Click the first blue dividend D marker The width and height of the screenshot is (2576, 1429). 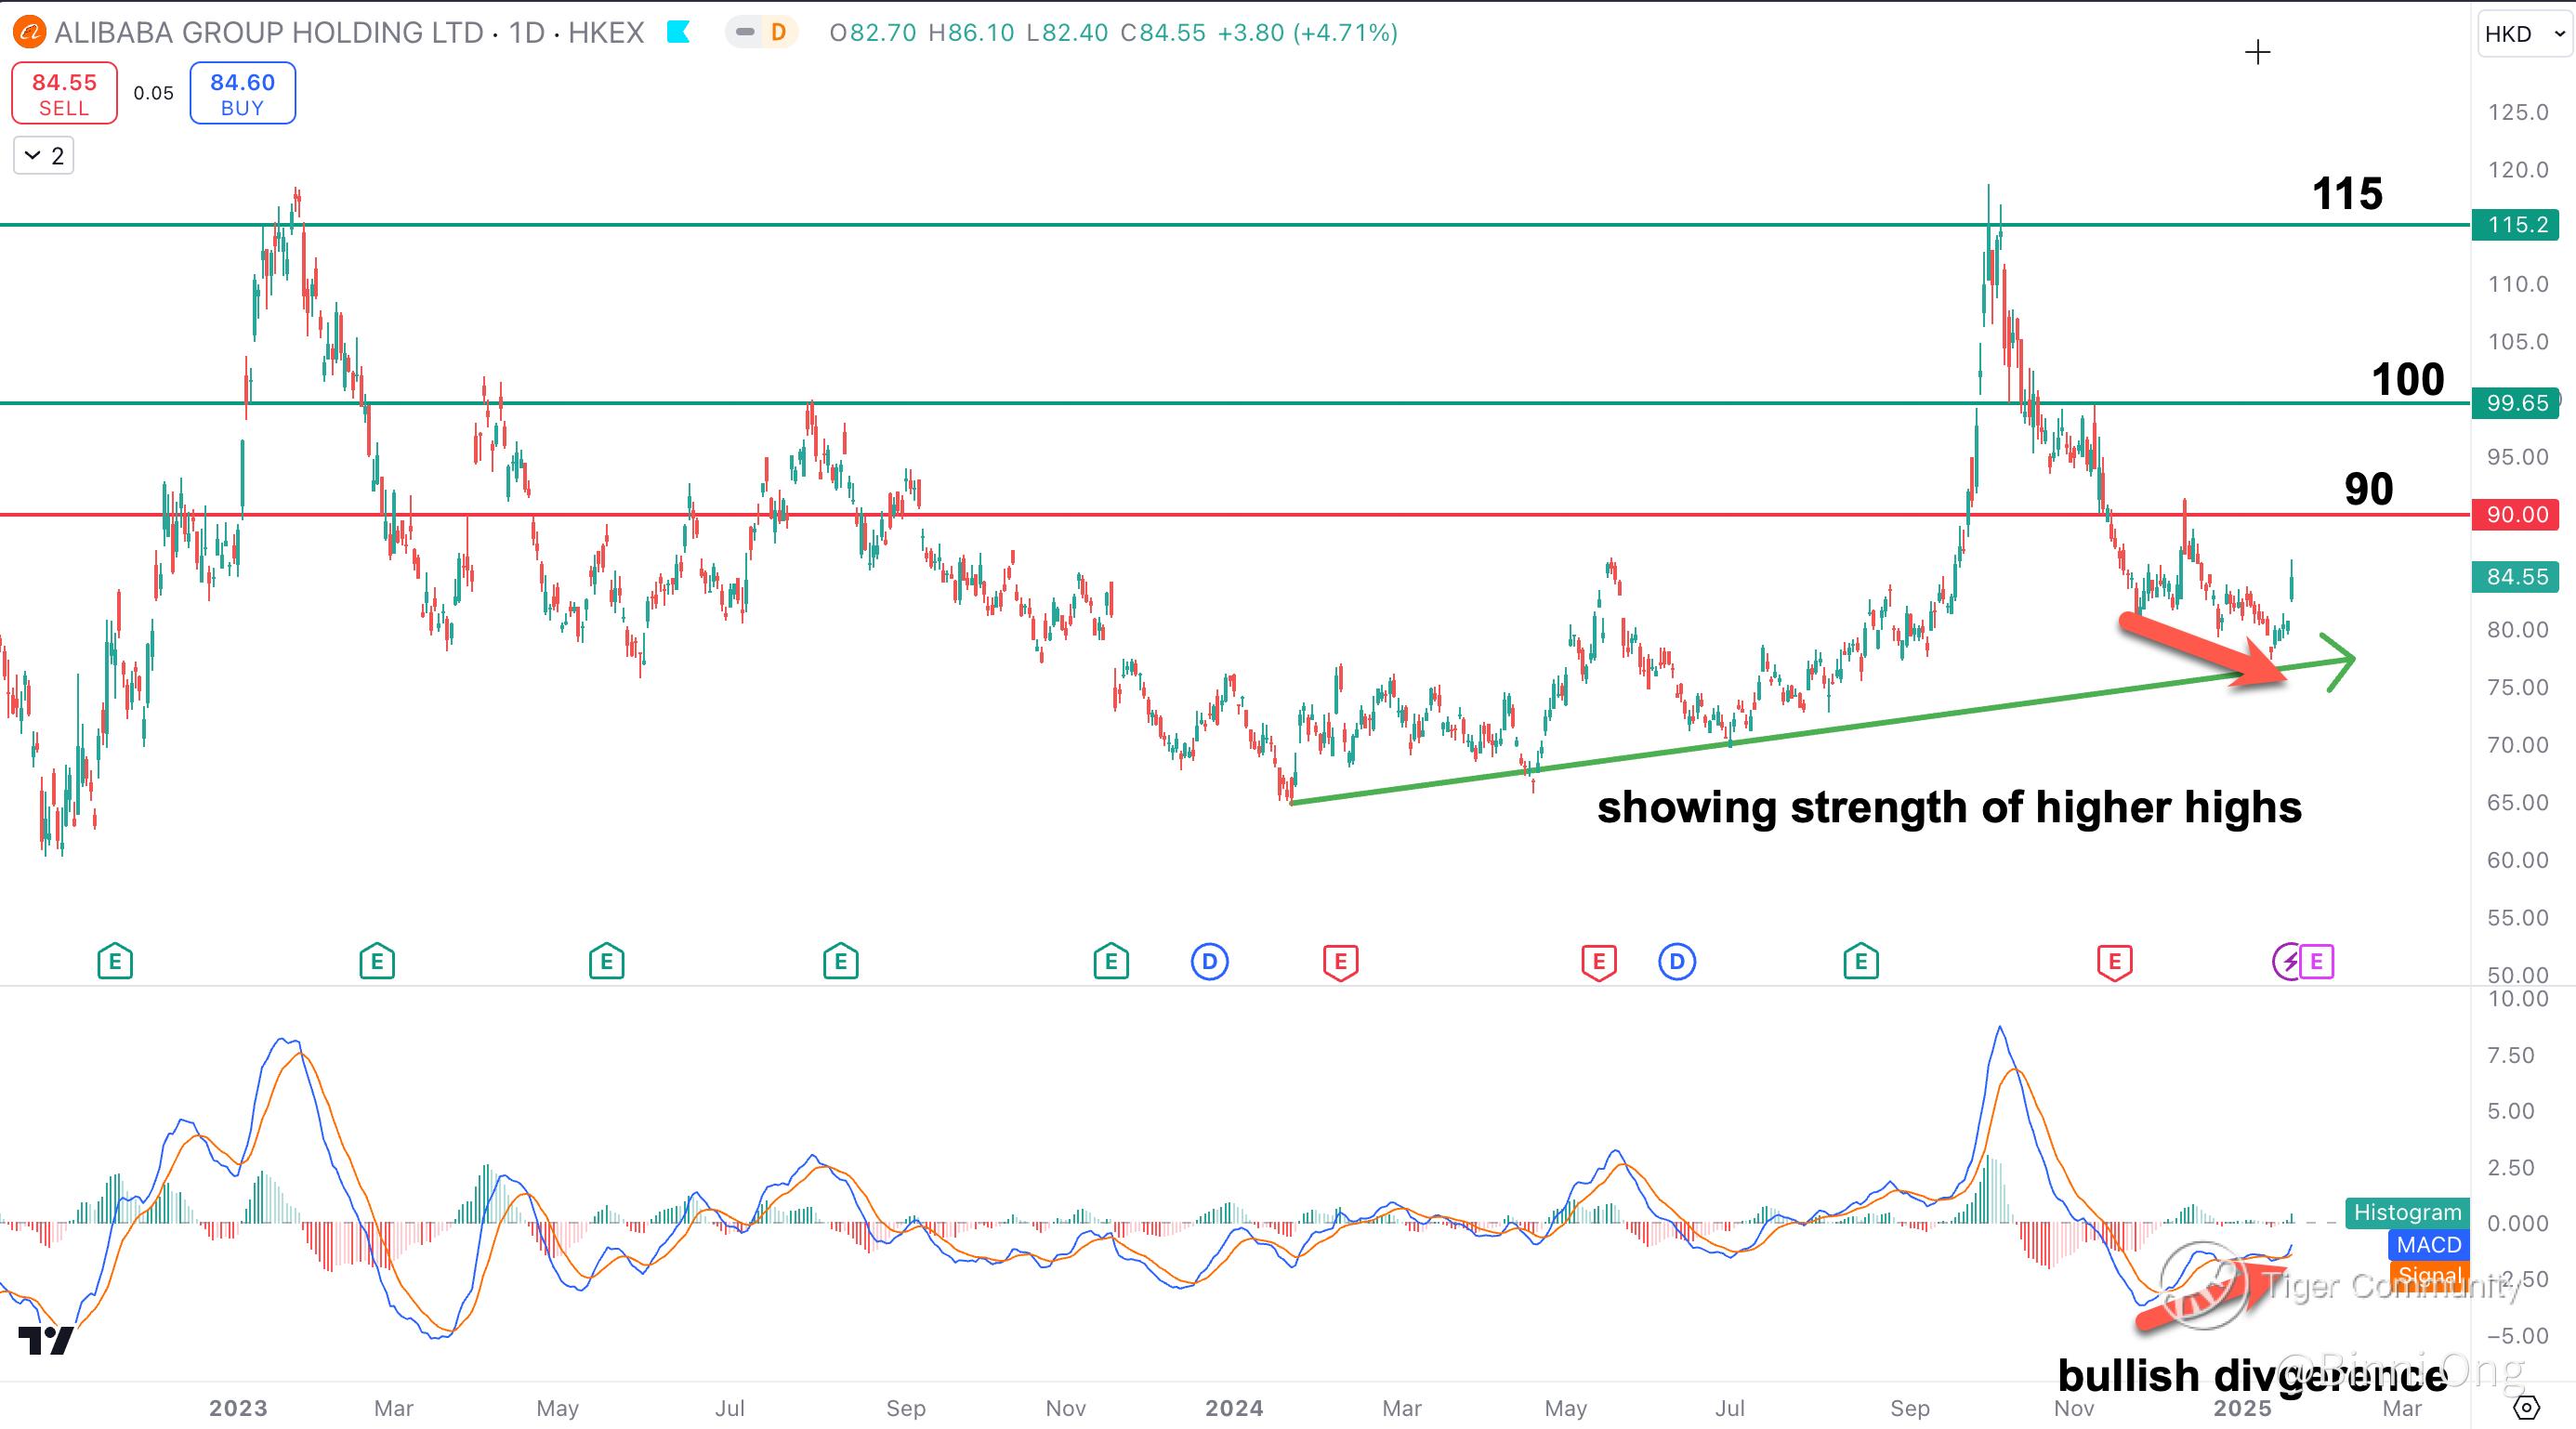(1209, 962)
